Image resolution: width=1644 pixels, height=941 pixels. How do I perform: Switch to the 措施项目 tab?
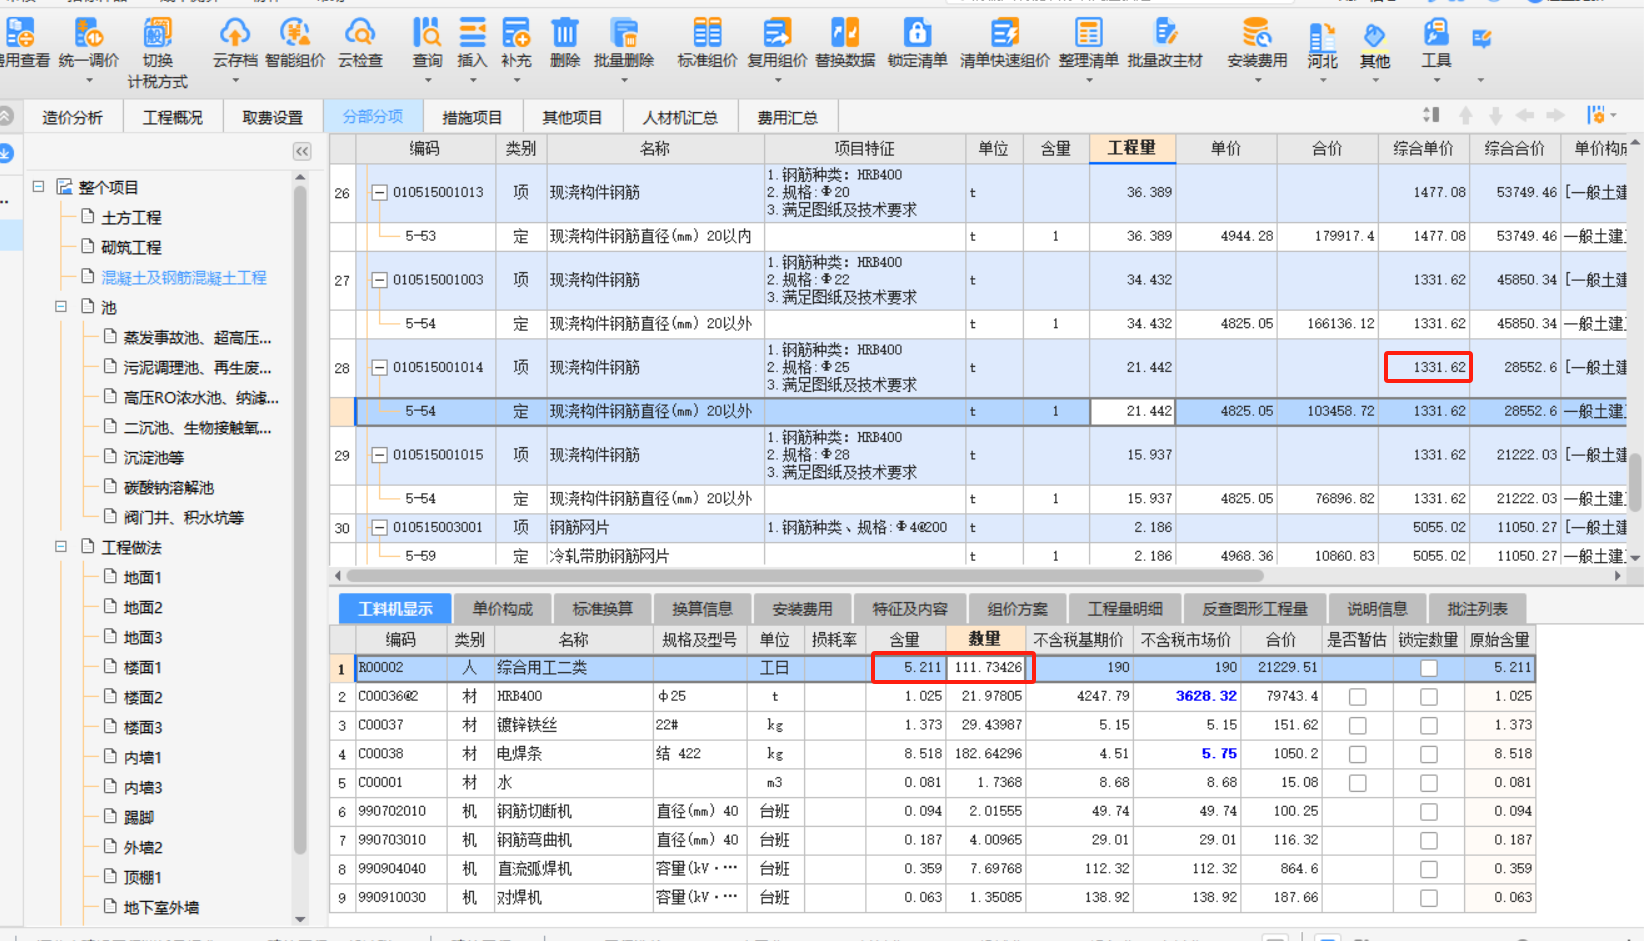pos(472,117)
